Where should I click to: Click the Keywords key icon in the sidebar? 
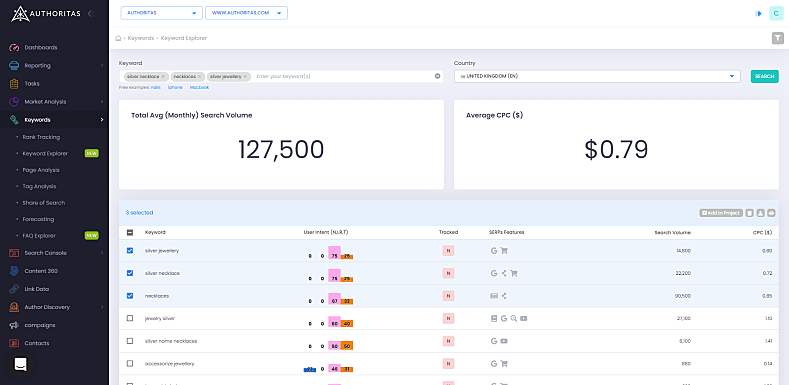pos(14,120)
